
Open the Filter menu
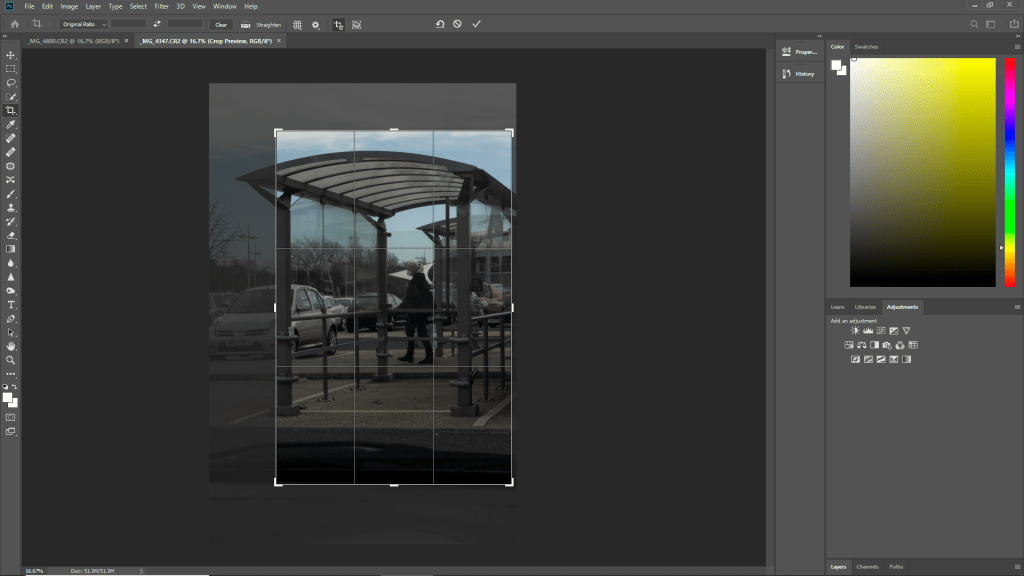pyautogui.click(x=161, y=6)
